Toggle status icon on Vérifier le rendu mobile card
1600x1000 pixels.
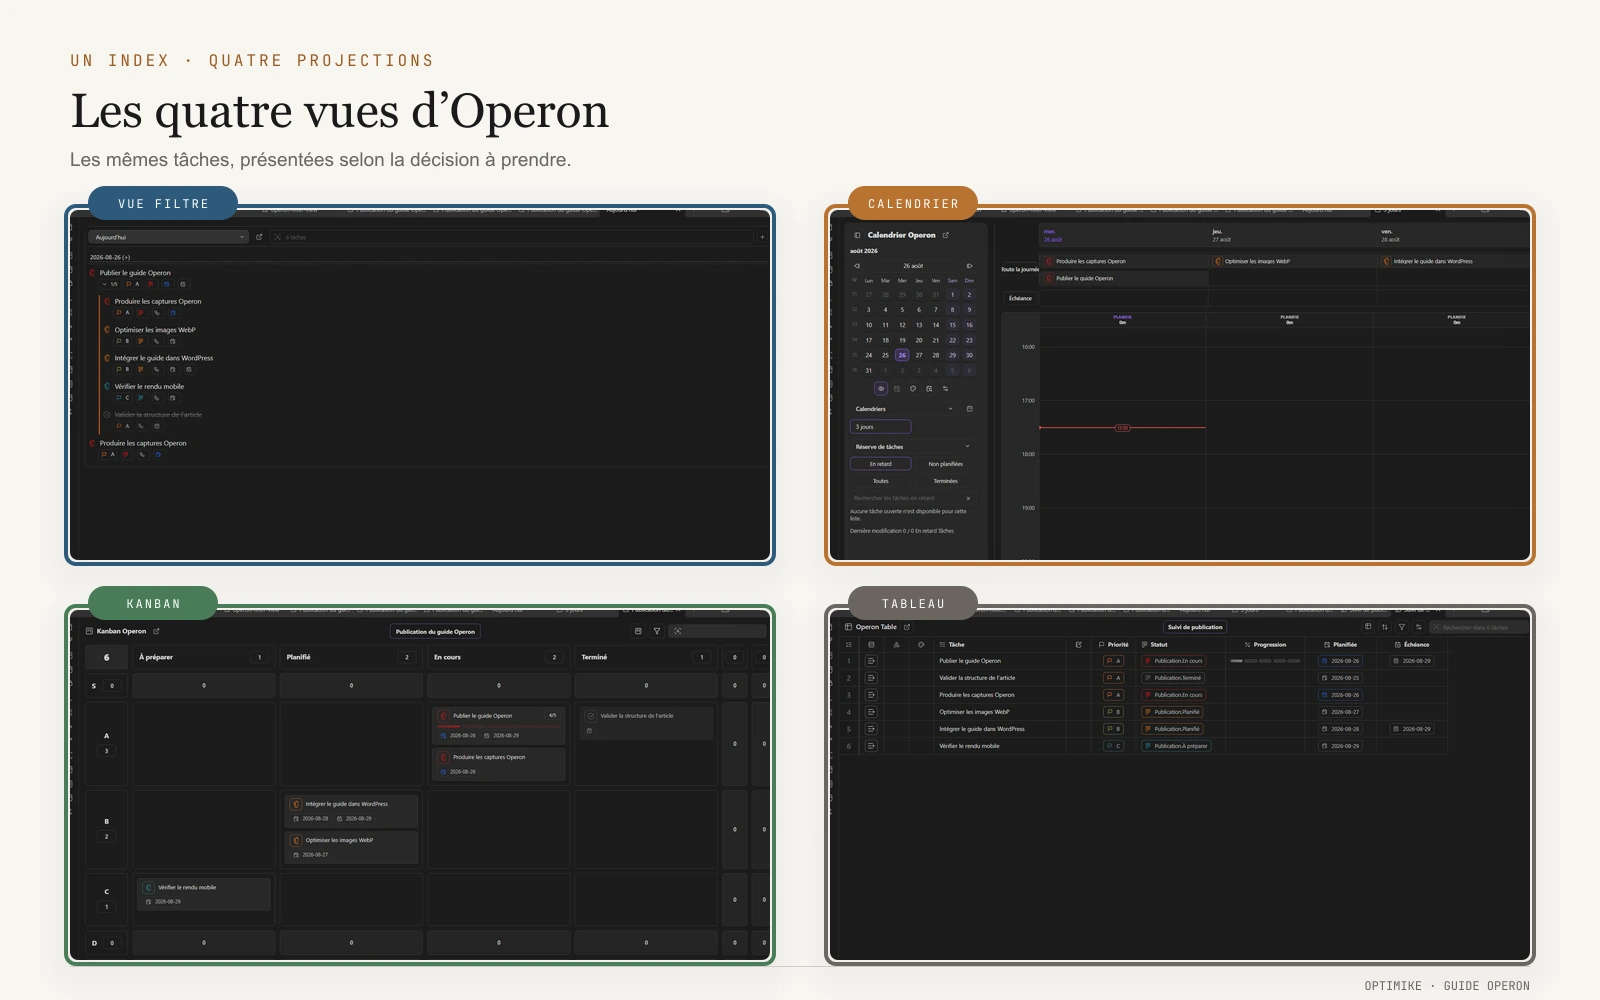[148, 888]
